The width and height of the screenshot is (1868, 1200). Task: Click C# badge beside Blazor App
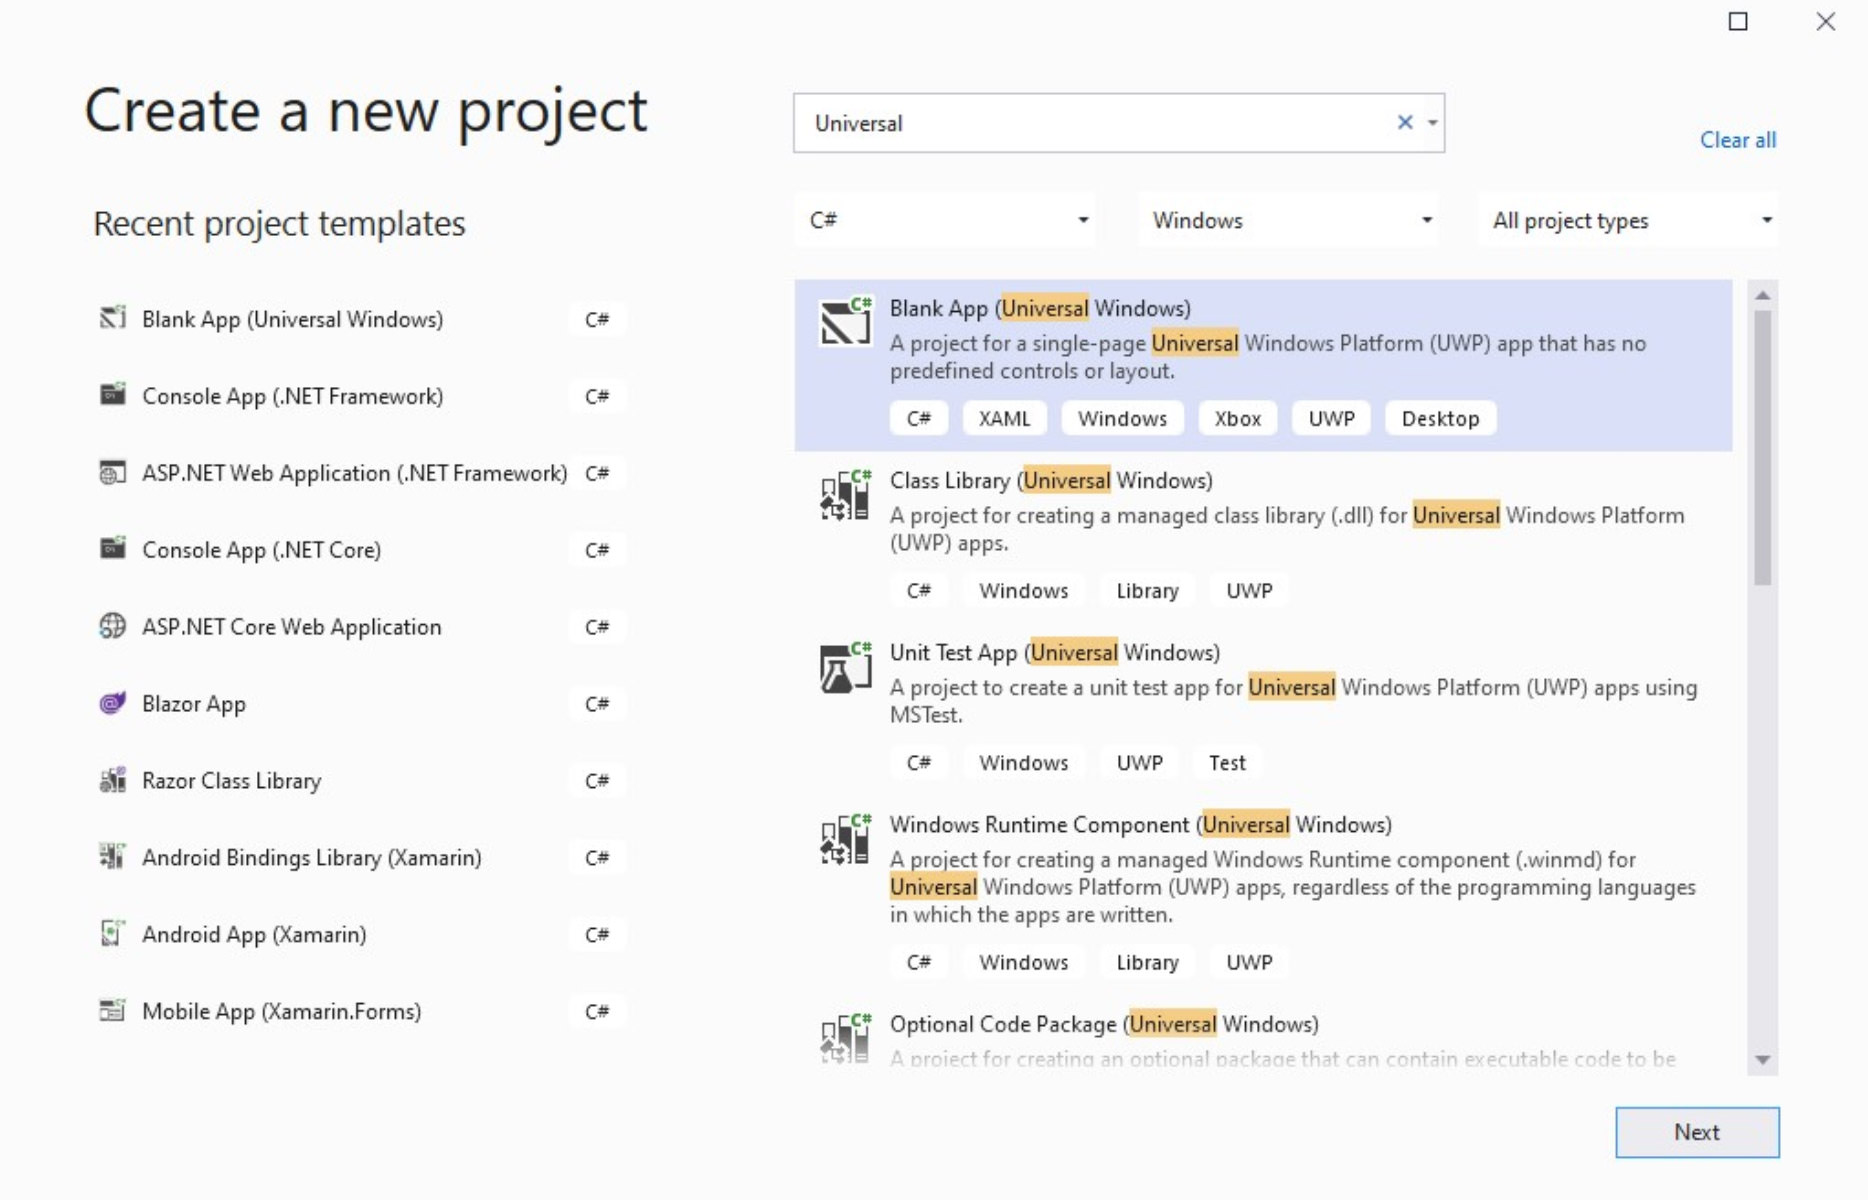597,704
